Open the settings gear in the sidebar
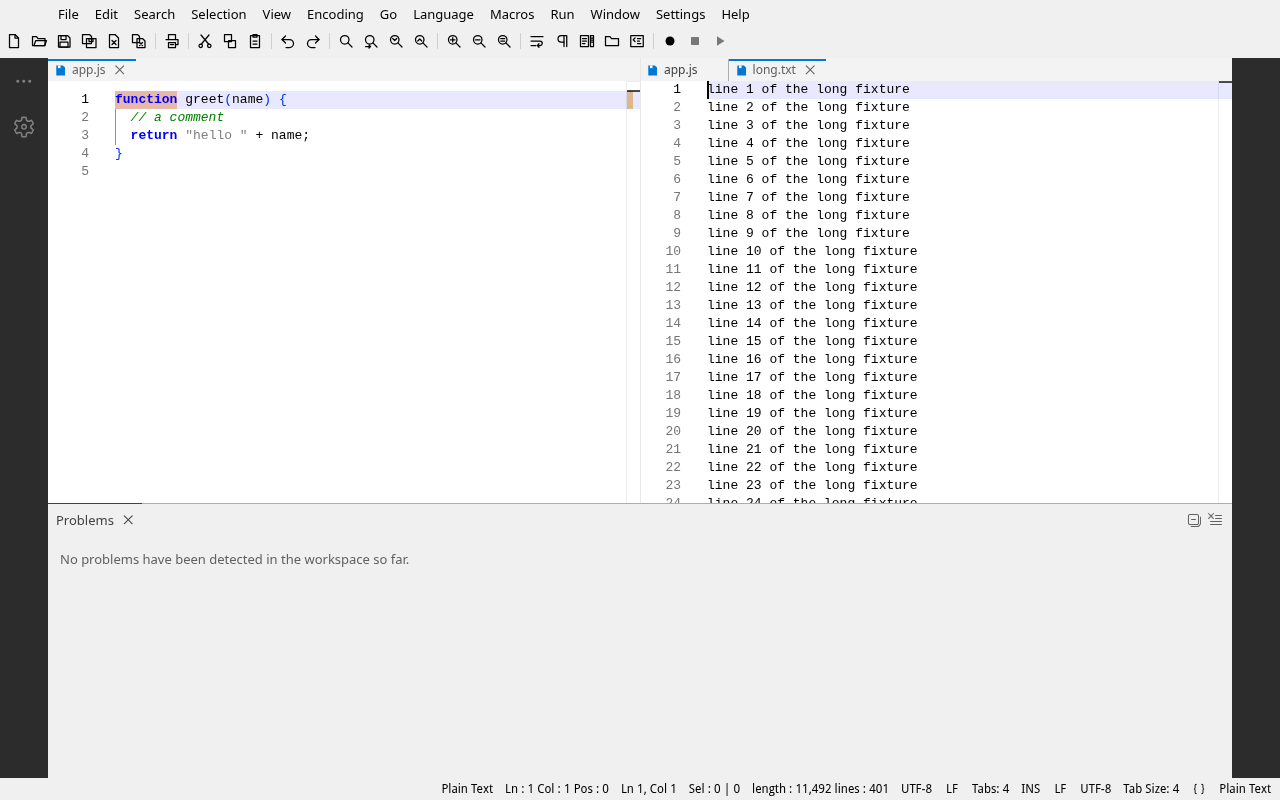1280x800 pixels. coord(24,127)
